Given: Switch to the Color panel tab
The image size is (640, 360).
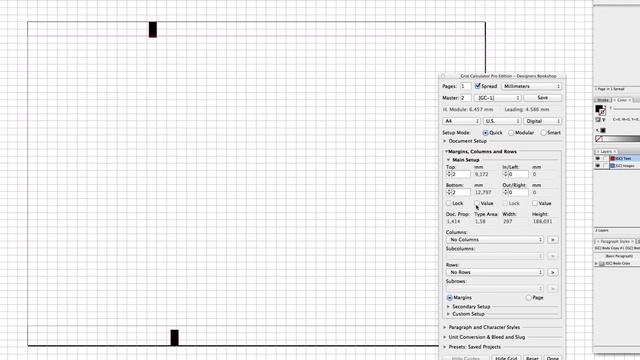Looking at the screenshot, I should [622, 100].
